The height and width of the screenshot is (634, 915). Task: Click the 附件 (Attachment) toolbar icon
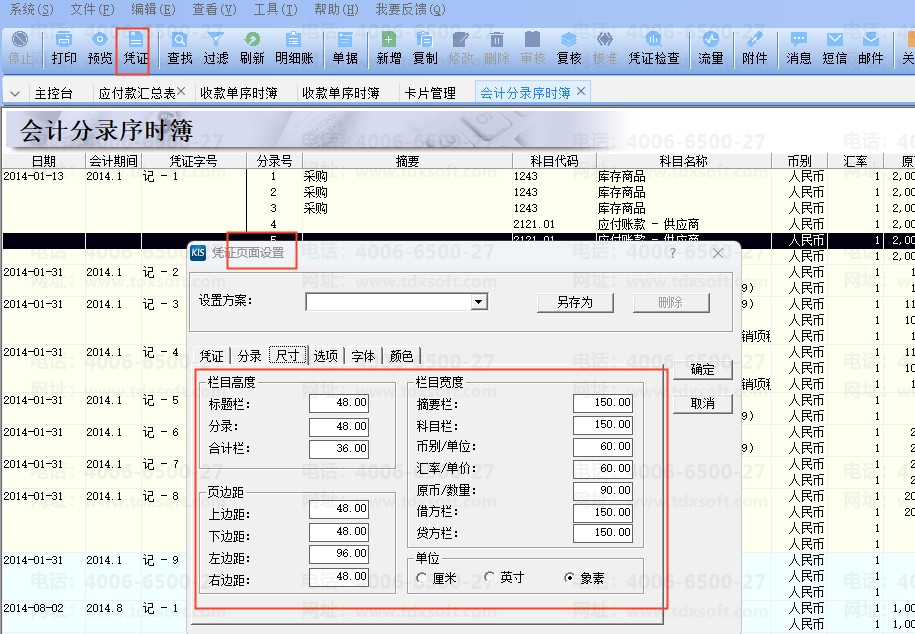pos(755,48)
